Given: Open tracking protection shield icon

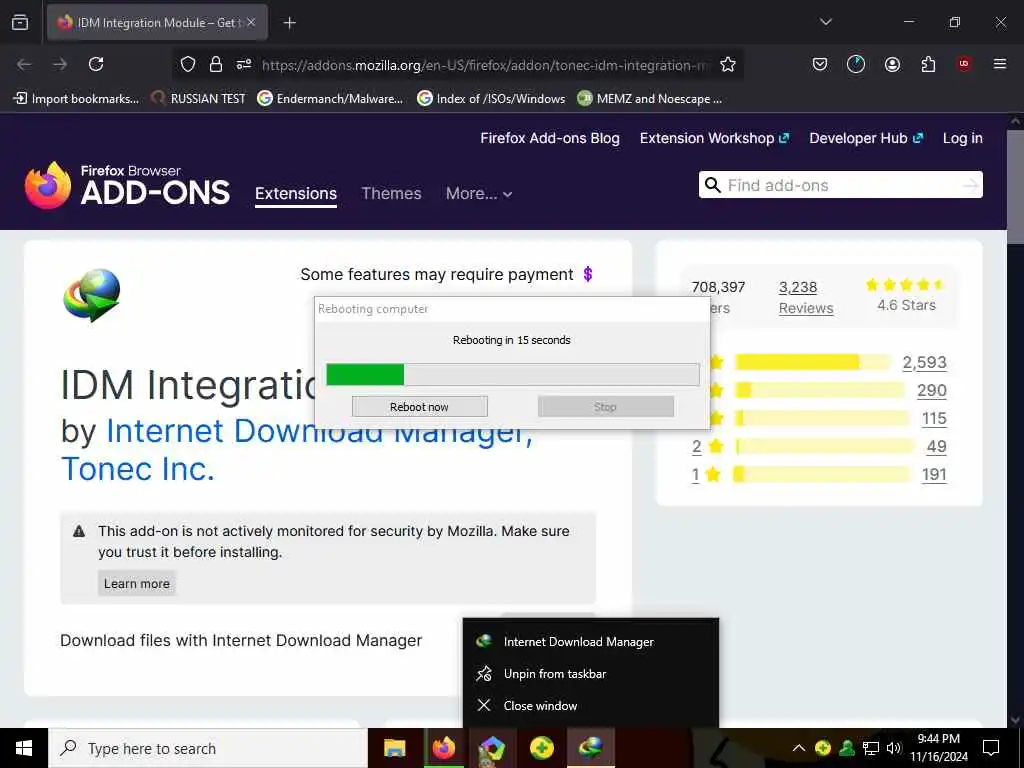Looking at the screenshot, I should pos(188,64).
